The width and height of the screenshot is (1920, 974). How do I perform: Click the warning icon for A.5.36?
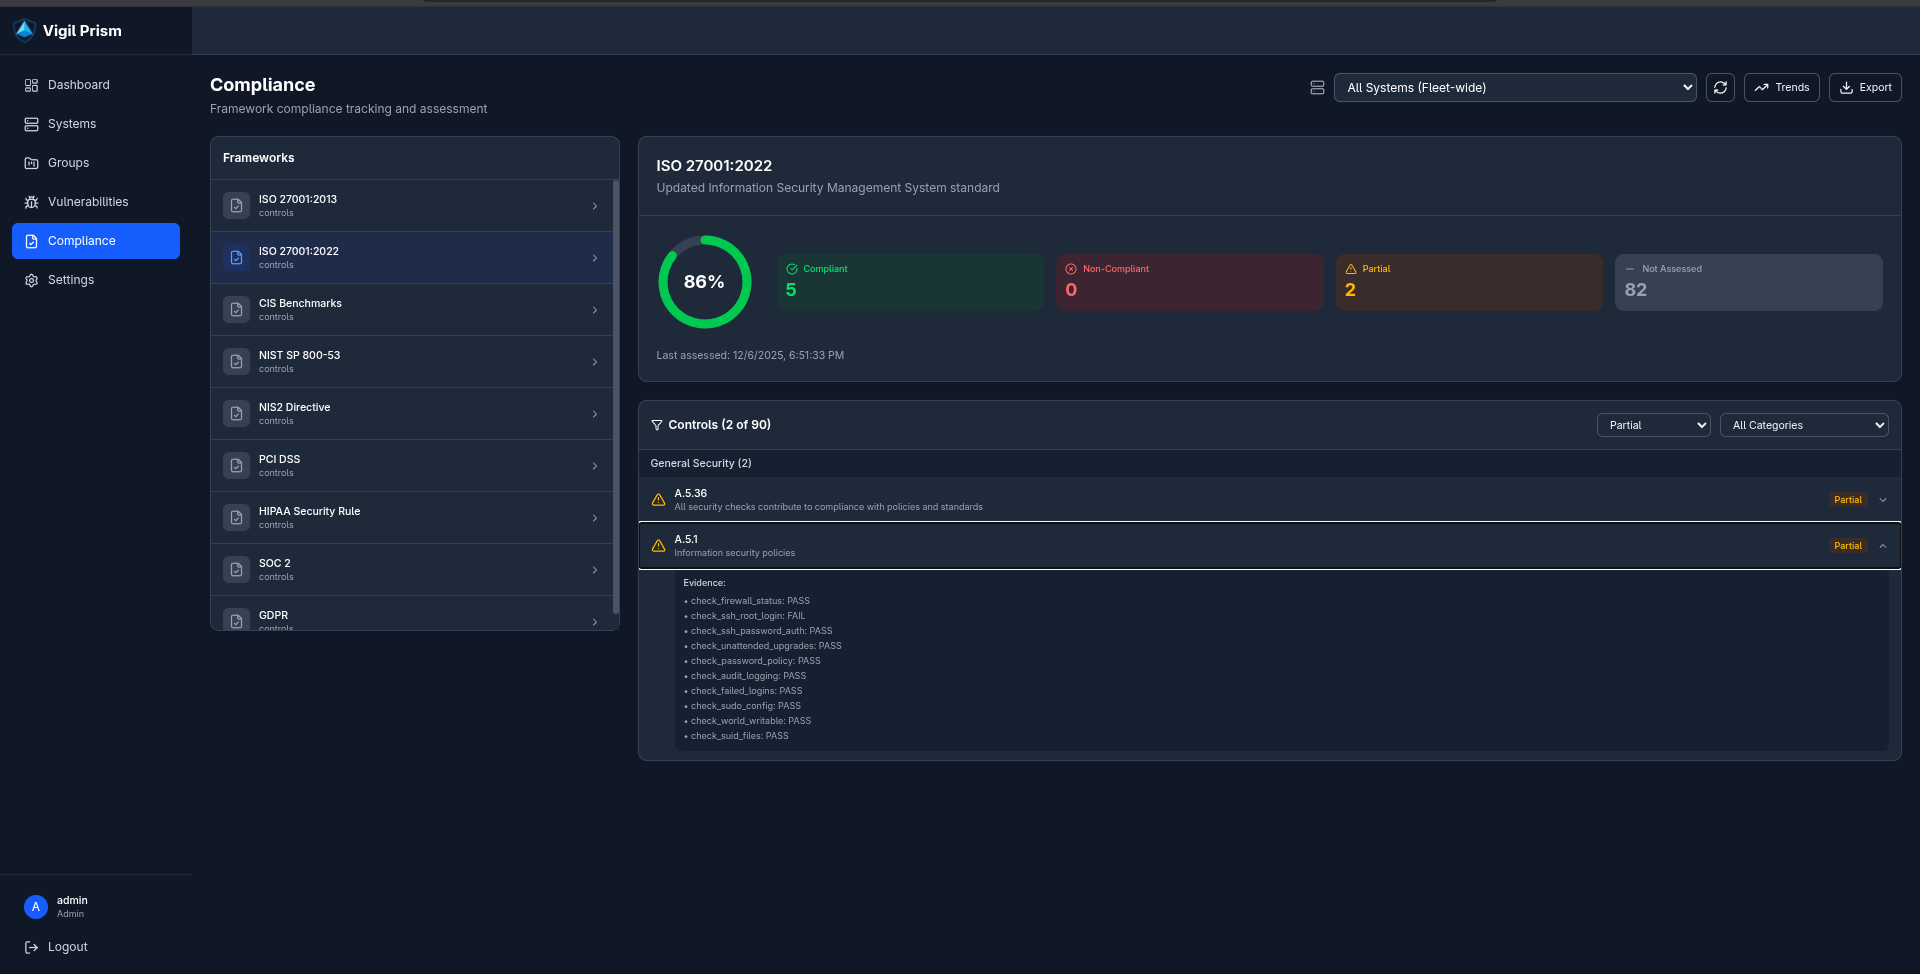tap(658, 500)
